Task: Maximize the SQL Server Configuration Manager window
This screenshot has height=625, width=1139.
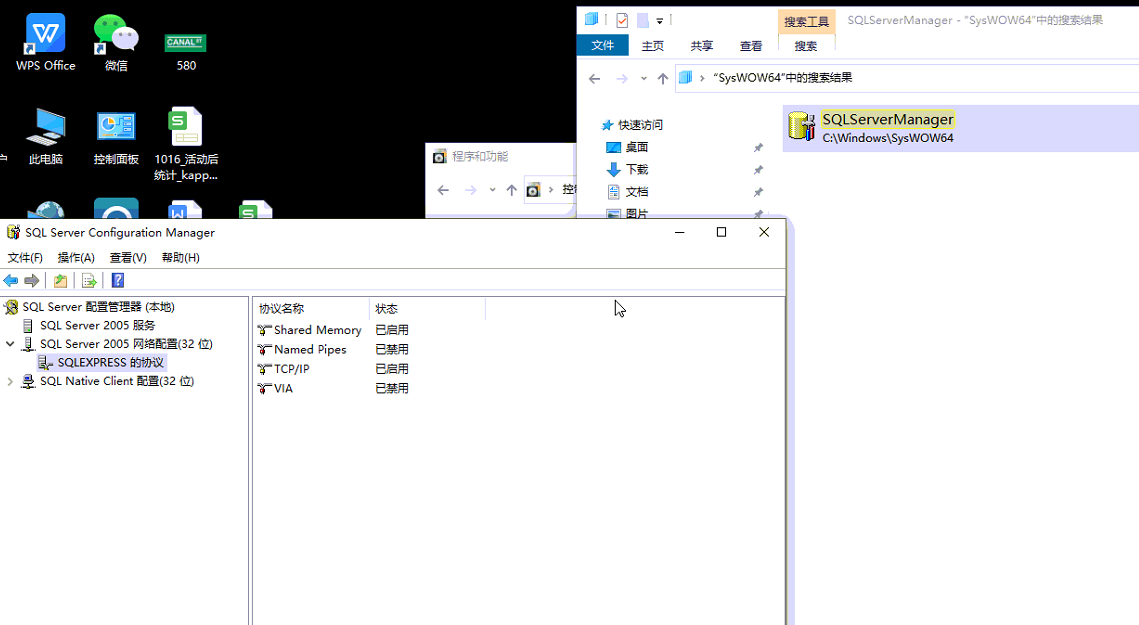Action: coord(721,232)
